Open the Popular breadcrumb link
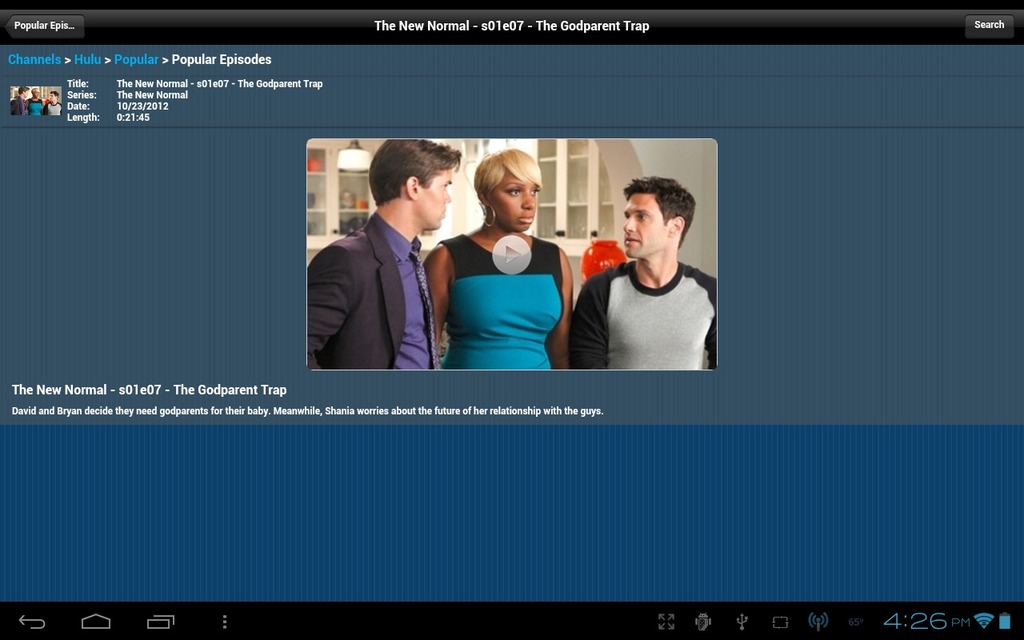This screenshot has height=640, width=1024. (136, 59)
